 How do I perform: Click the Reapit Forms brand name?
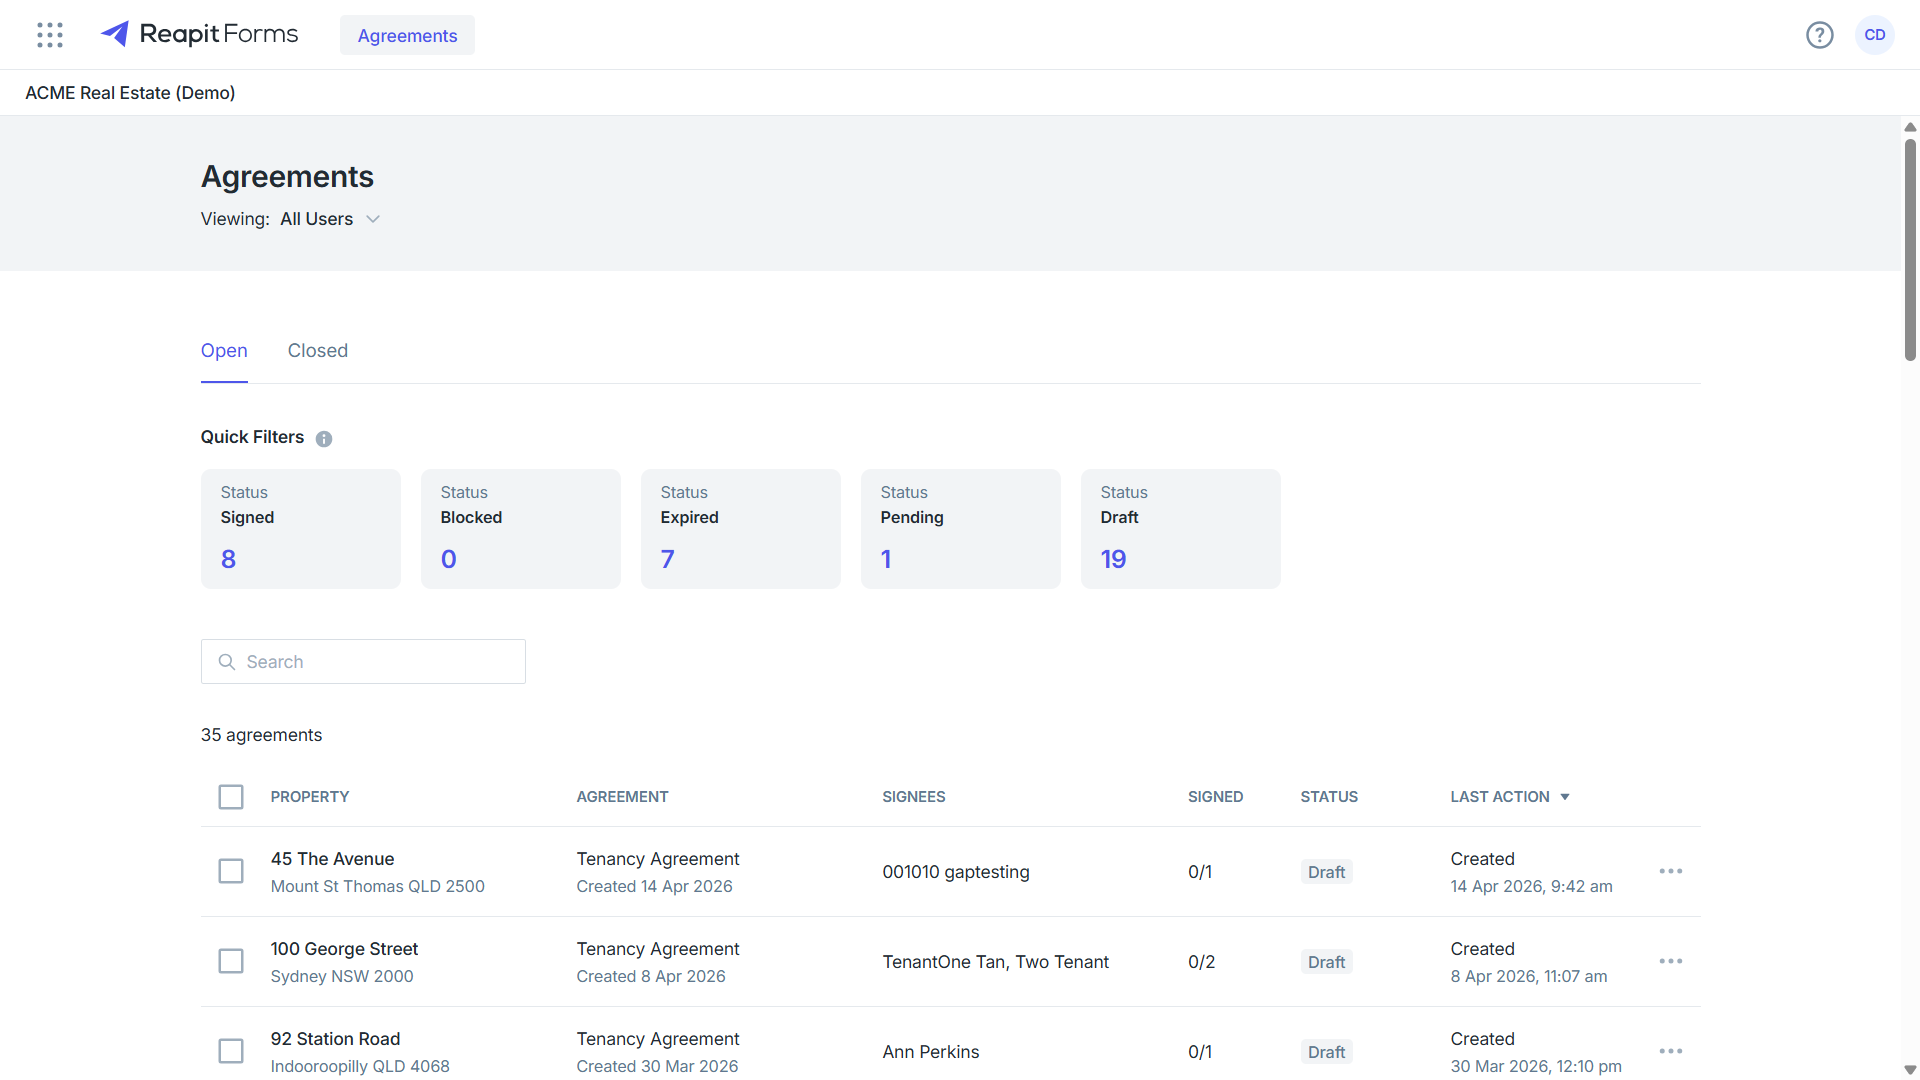219,34
